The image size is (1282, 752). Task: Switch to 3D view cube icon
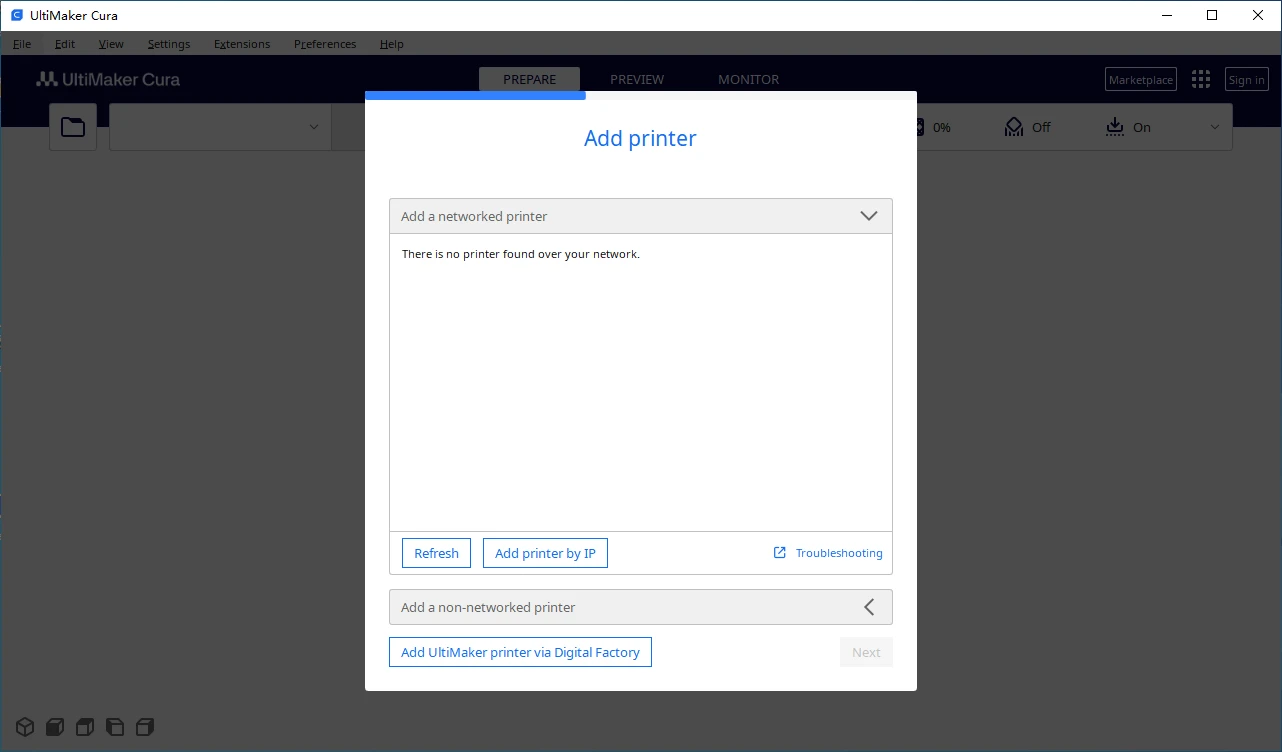click(x=25, y=727)
